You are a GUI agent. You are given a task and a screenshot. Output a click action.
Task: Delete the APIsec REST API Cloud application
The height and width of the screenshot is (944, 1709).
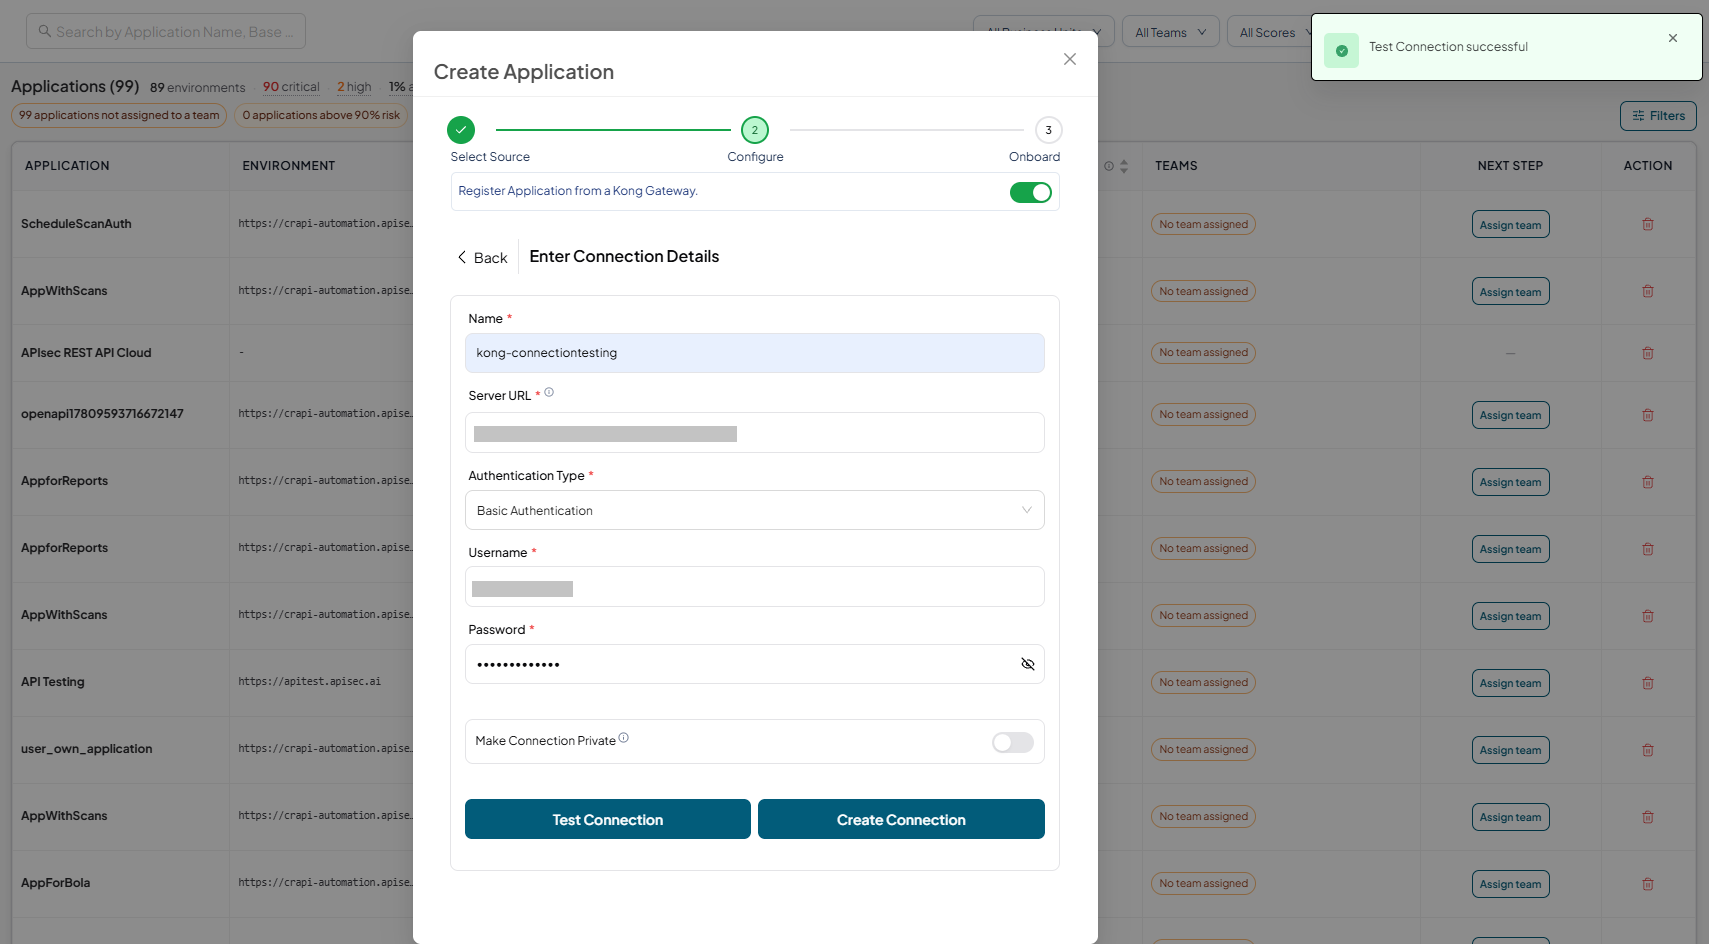1647,353
